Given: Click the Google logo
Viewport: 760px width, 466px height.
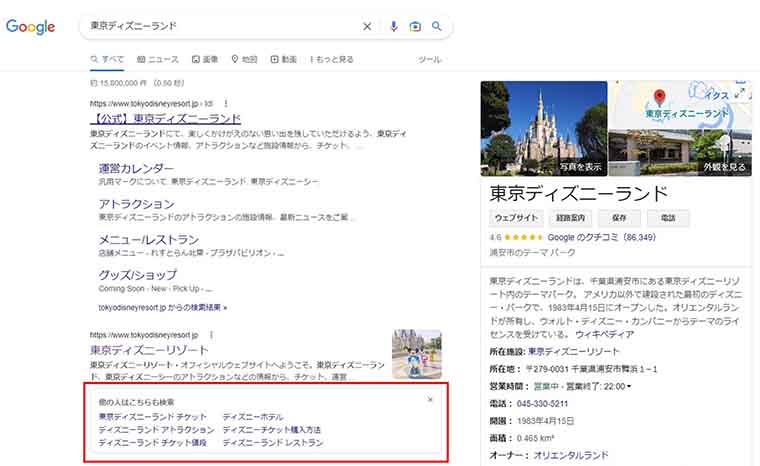Looking at the screenshot, I should [x=31, y=27].
